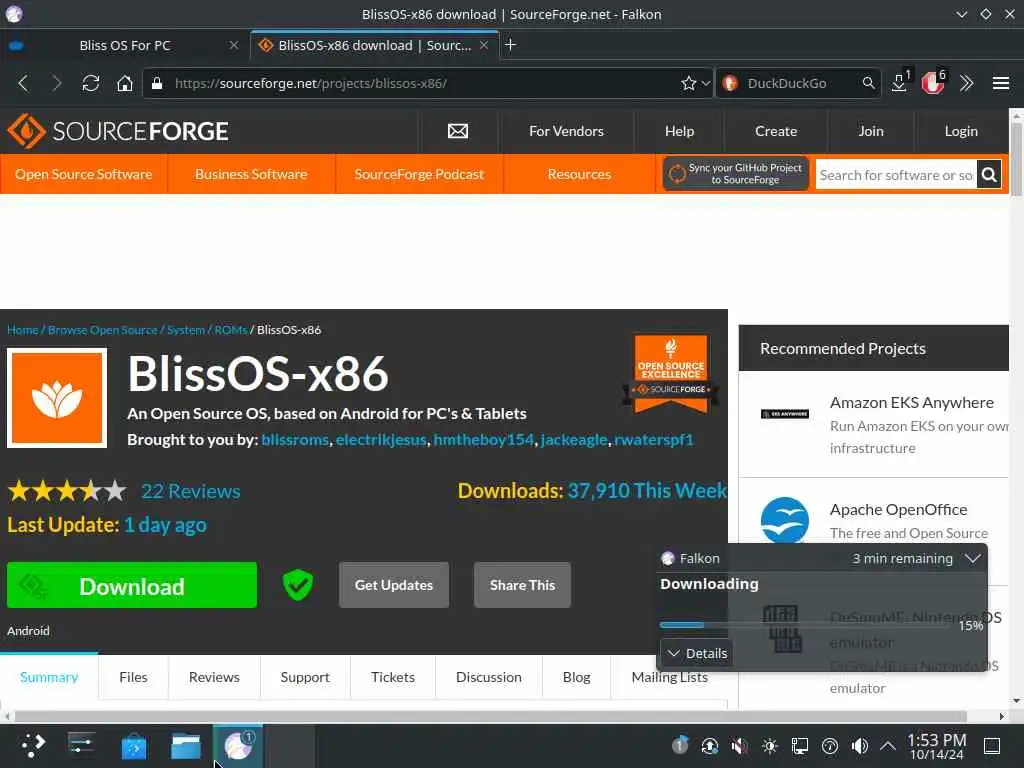Click the Get Updates button
The width and height of the screenshot is (1024, 768).
pyautogui.click(x=394, y=585)
